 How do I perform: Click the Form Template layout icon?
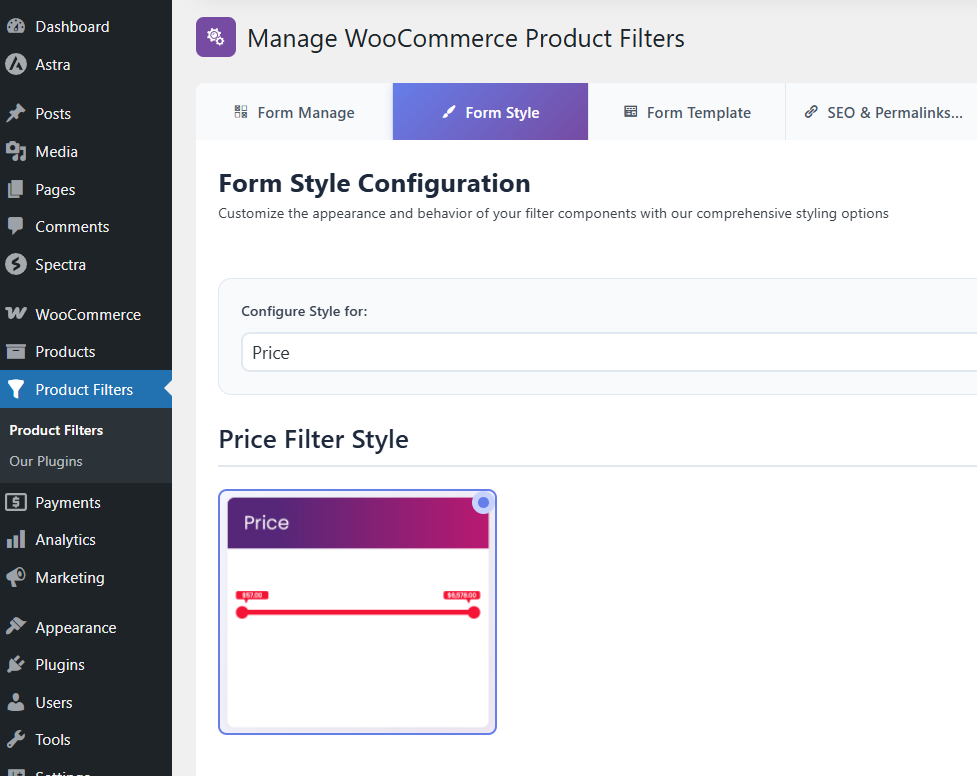pyautogui.click(x=631, y=112)
